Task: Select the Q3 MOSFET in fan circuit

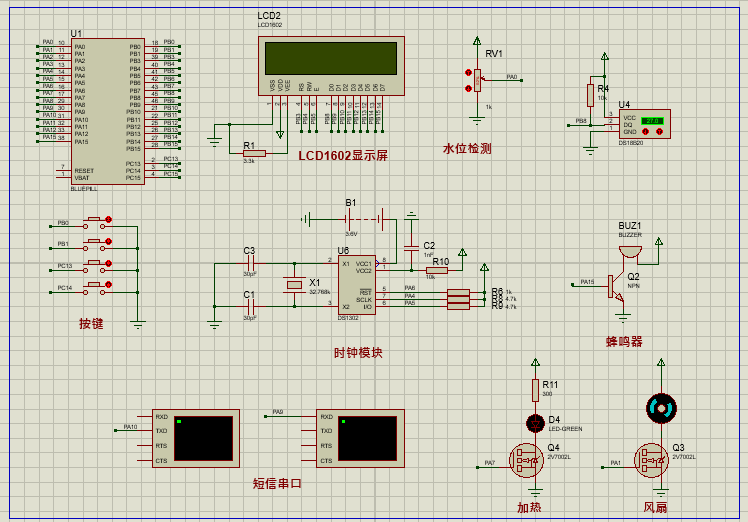Action: pos(652,460)
